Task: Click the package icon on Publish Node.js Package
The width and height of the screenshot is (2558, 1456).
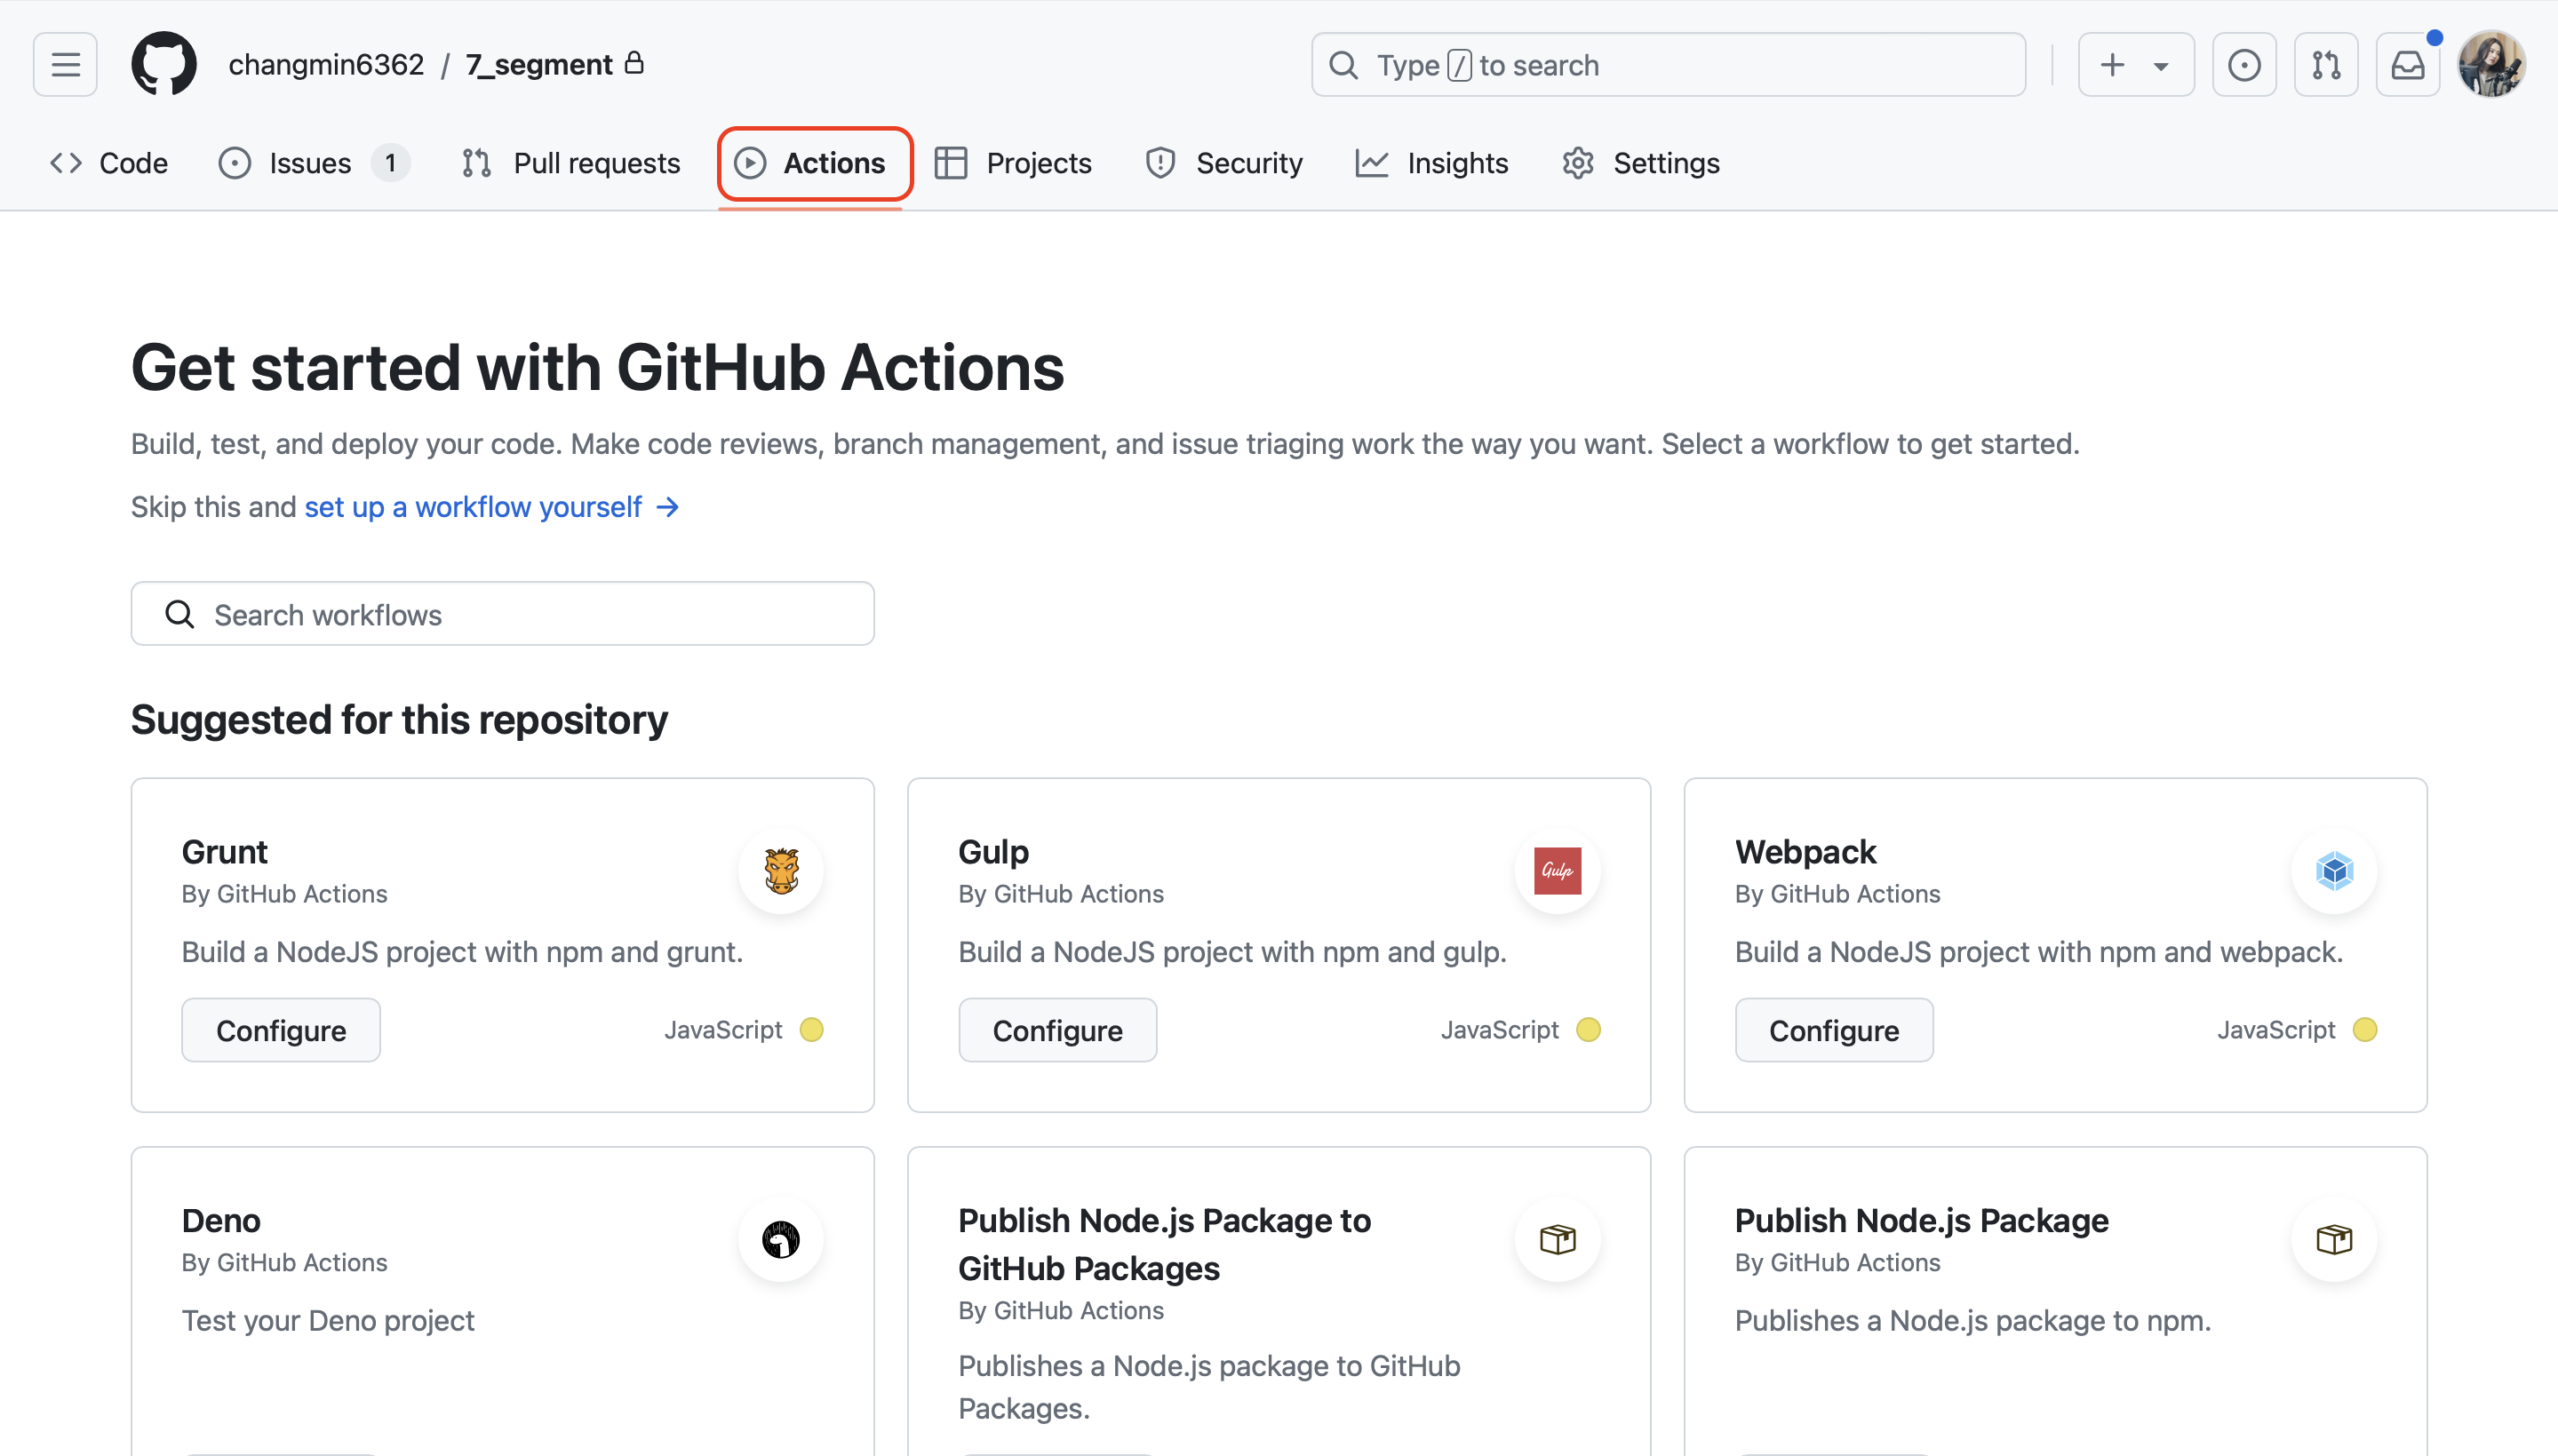Action: 2335,1240
